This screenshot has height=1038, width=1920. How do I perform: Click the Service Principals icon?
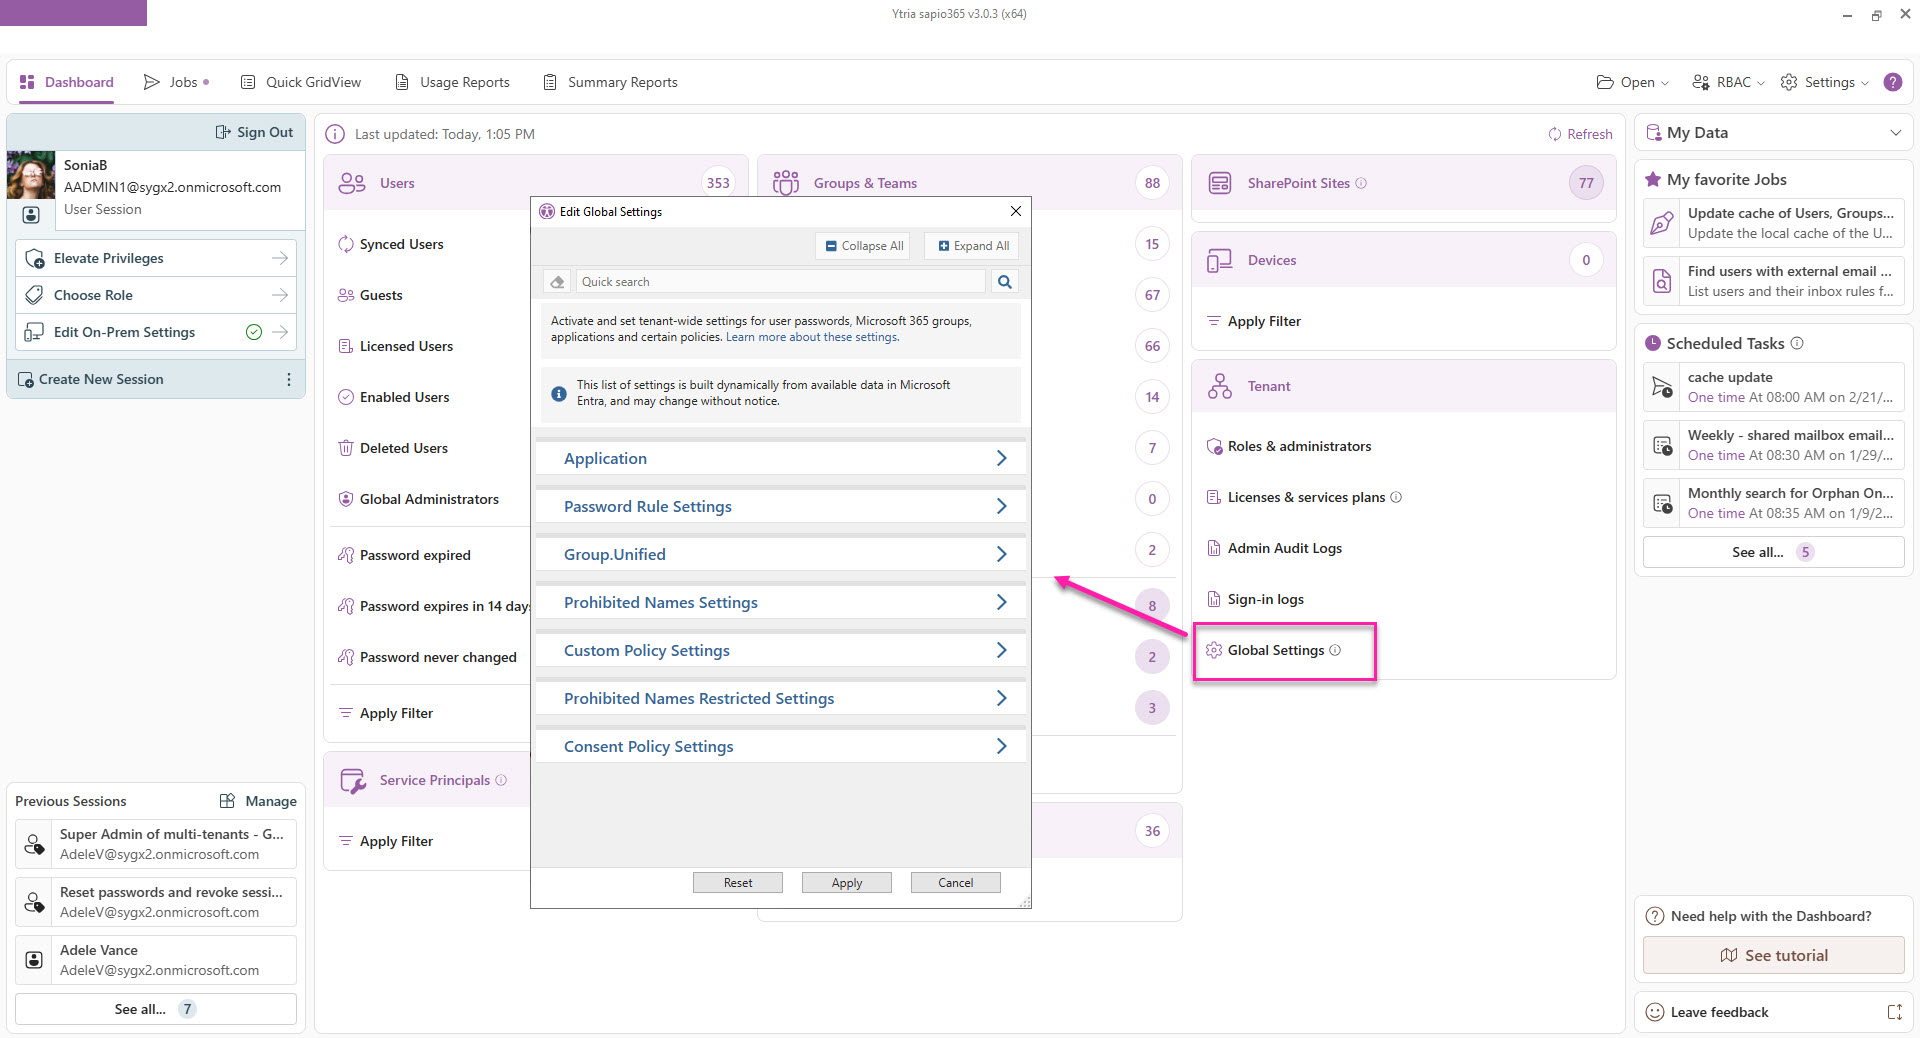352,780
